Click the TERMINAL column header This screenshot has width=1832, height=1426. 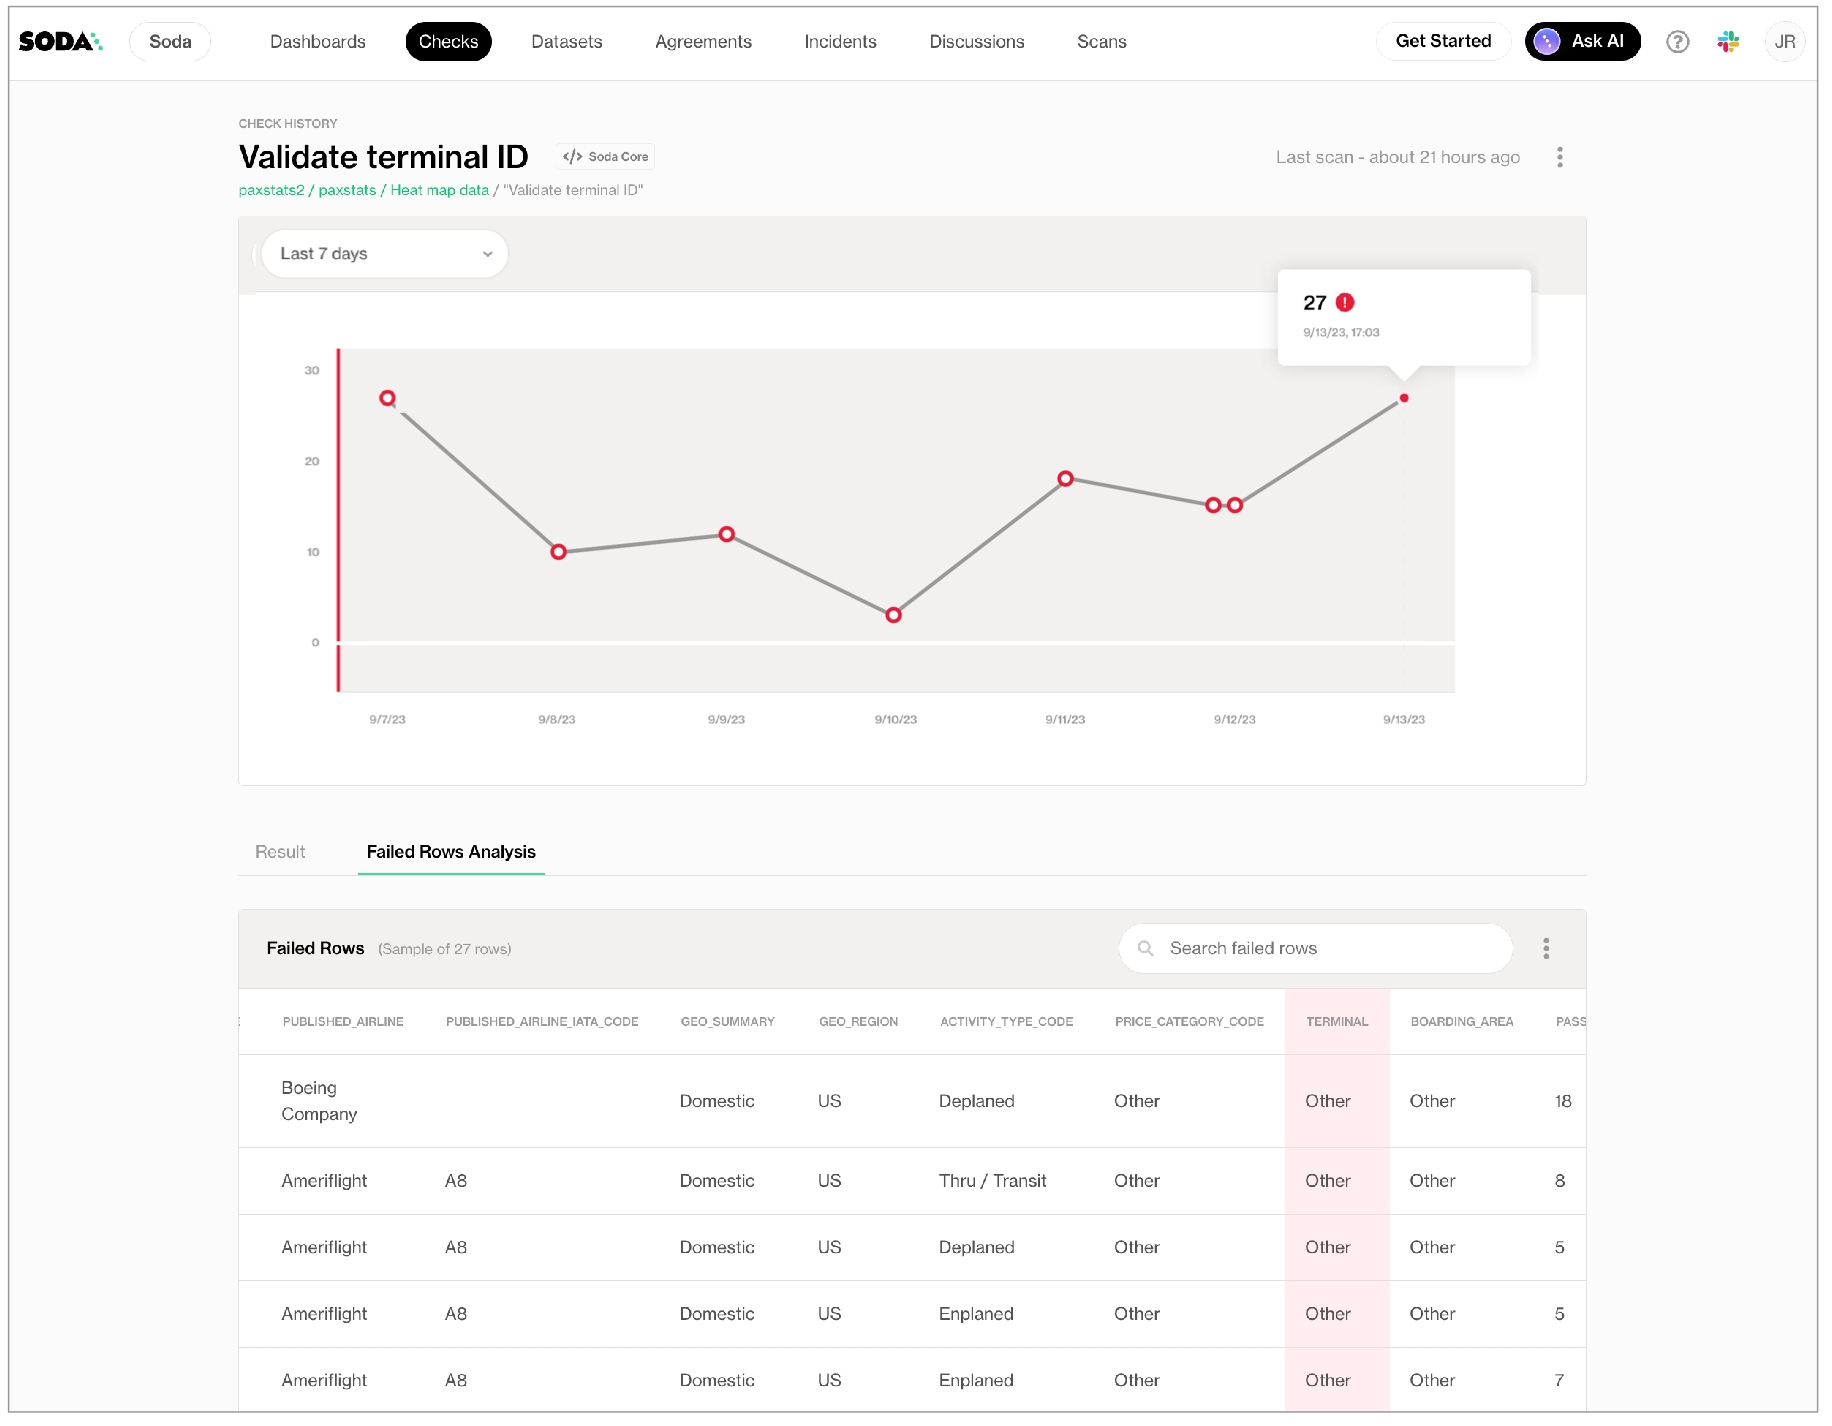(x=1336, y=1021)
